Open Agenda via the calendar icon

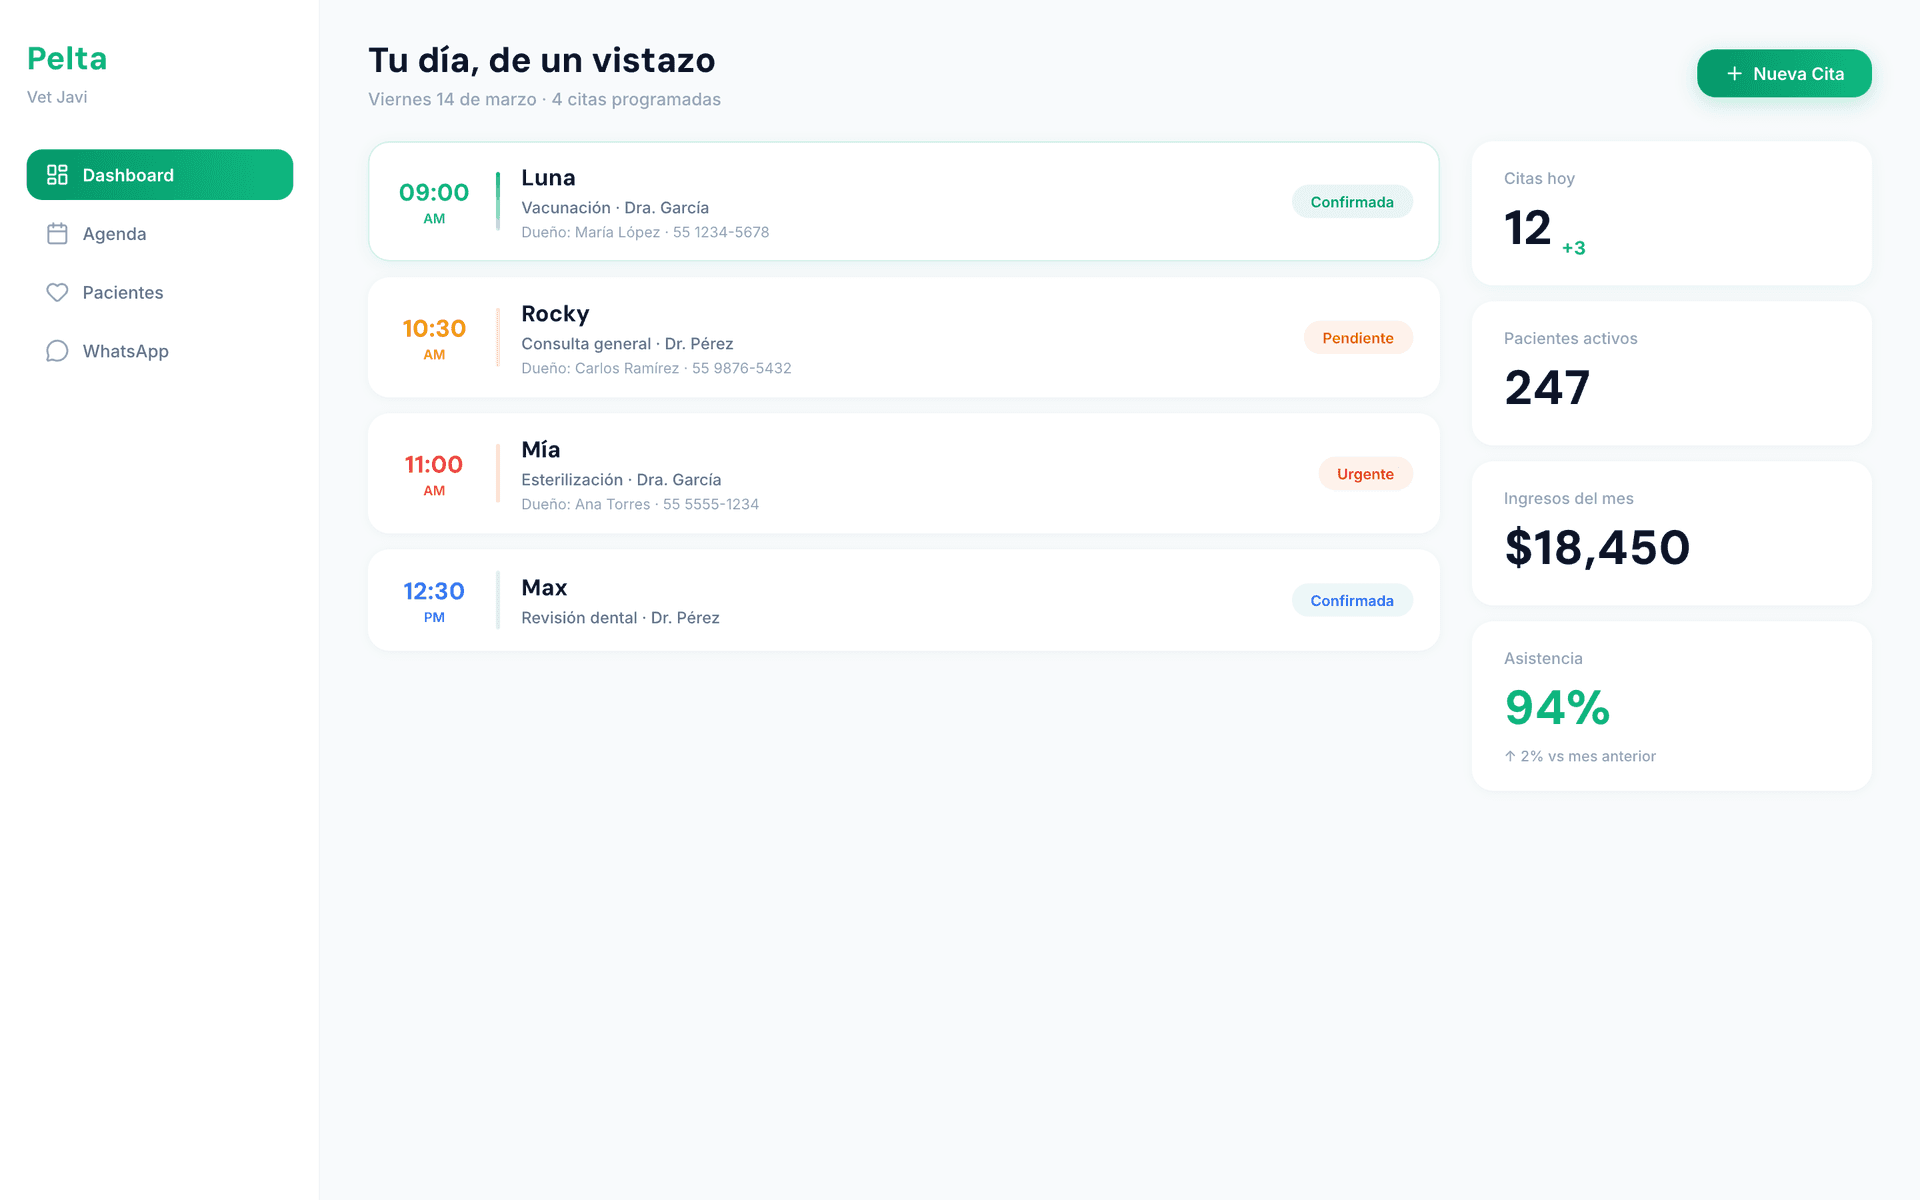(57, 233)
